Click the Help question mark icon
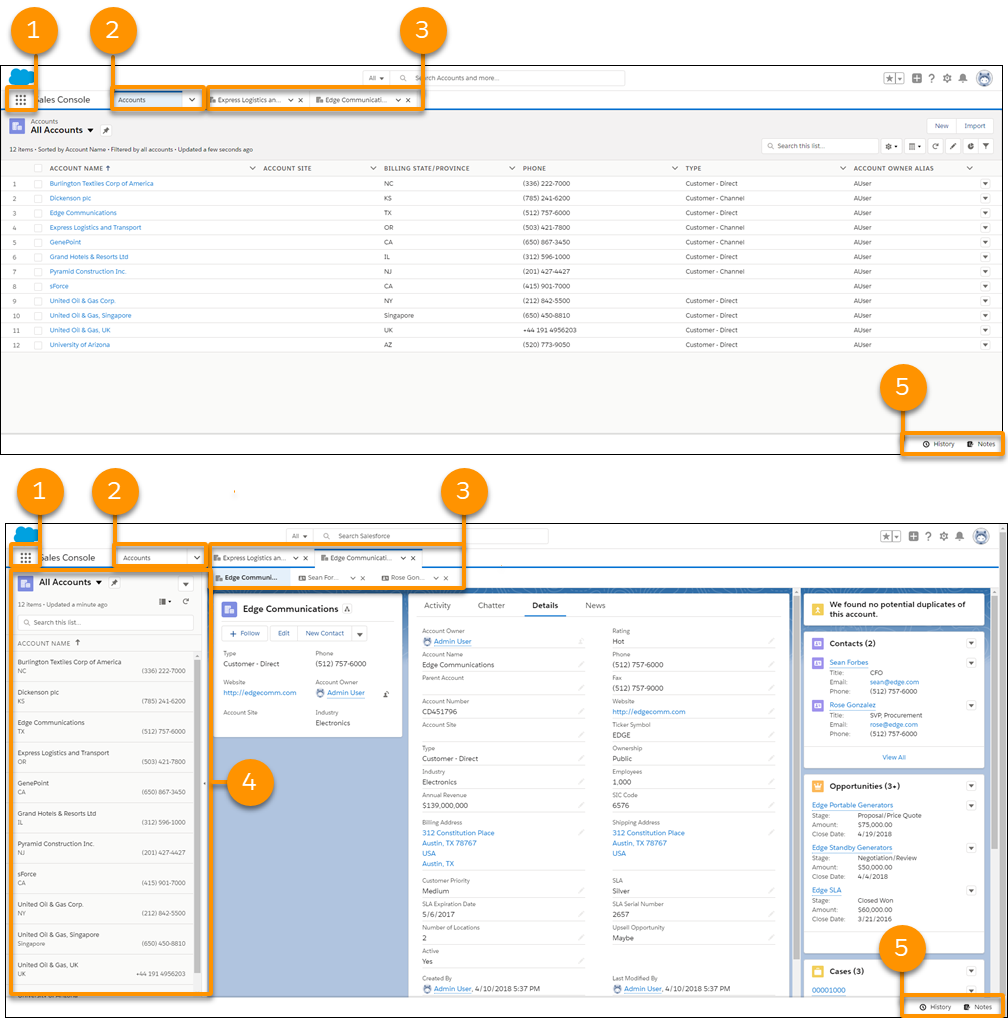This screenshot has width=1008, height=1021. (932, 78)
